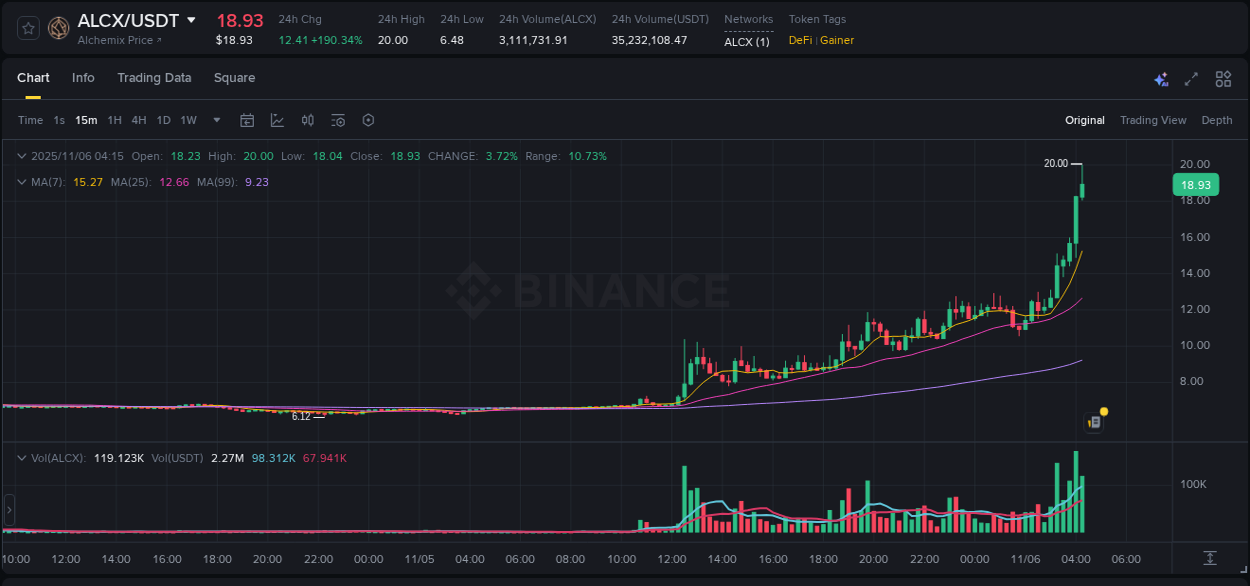
Task: Switch to the Trading Data tab
Action: click(x=154, y=78)
